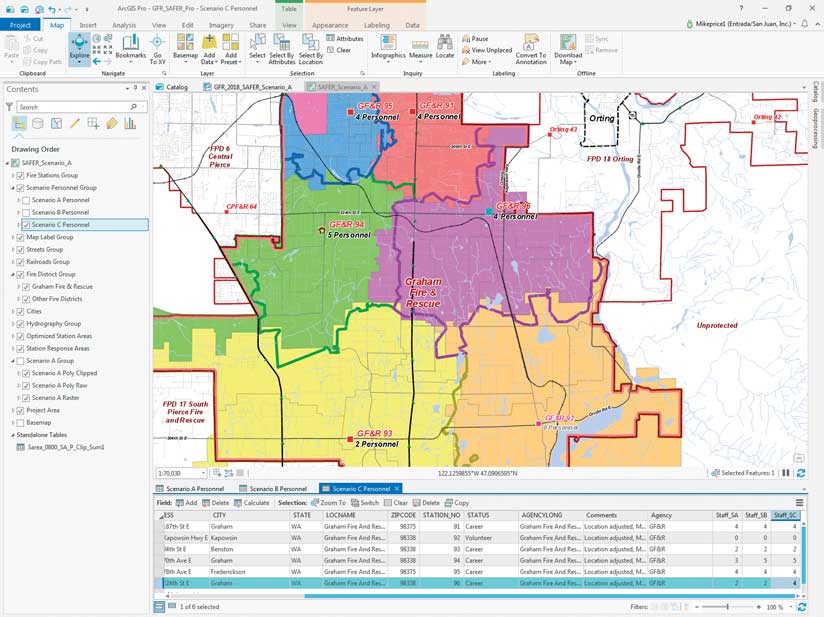The width and height of the screenshot is (824, 617).
Task: Uncheck the Scenario C Personnel layer
Action: (26, 225)
